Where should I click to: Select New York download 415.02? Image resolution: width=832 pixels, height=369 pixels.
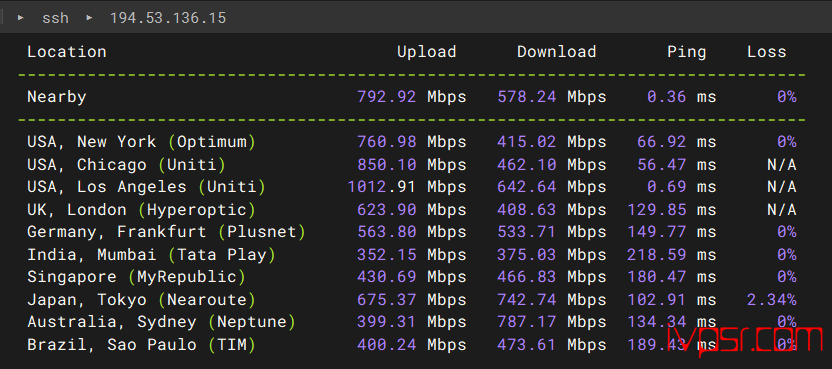(527, 142)
